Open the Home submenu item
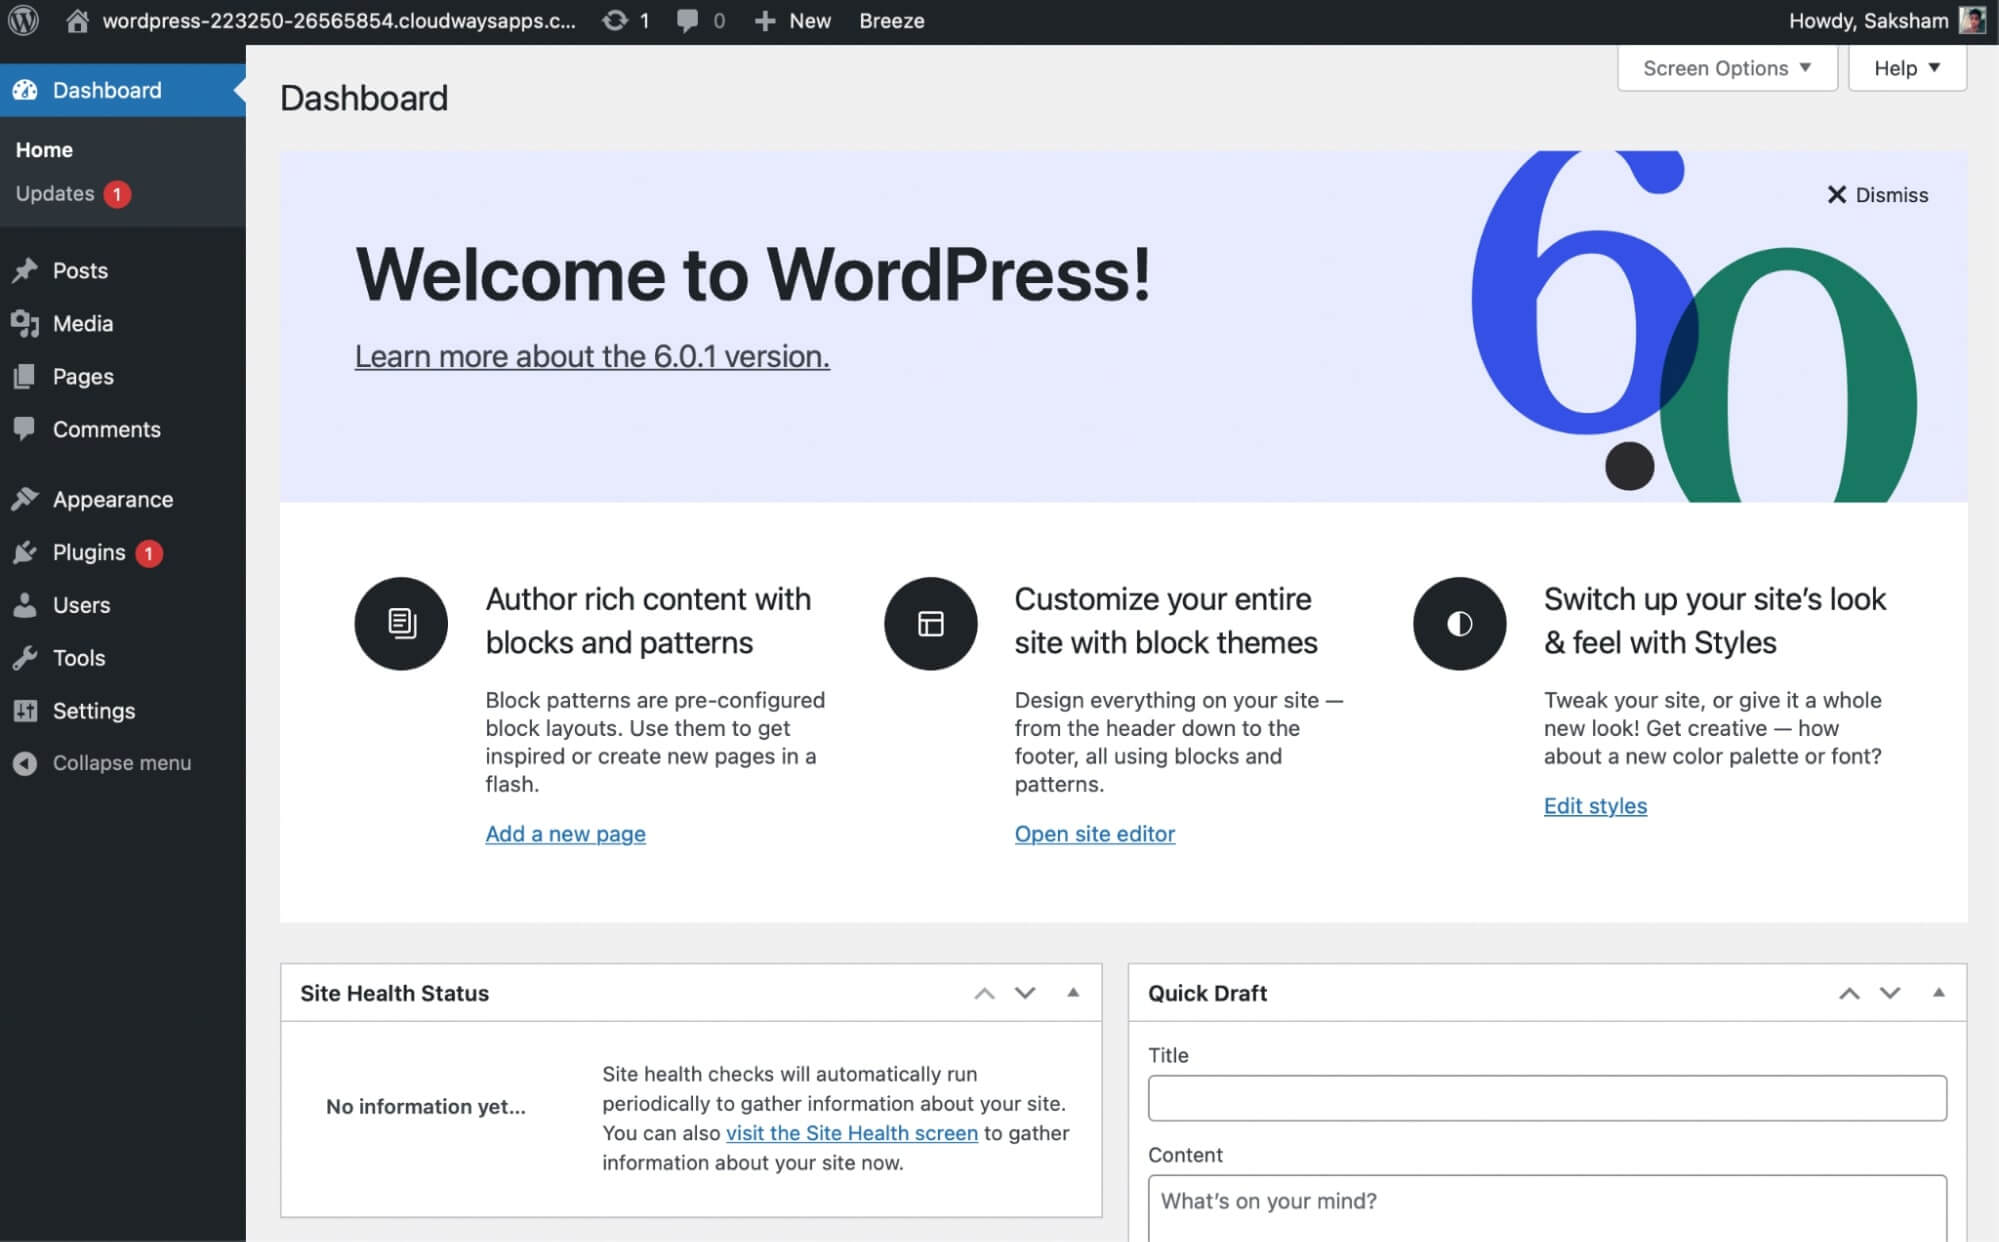 (x=44, y=150)
